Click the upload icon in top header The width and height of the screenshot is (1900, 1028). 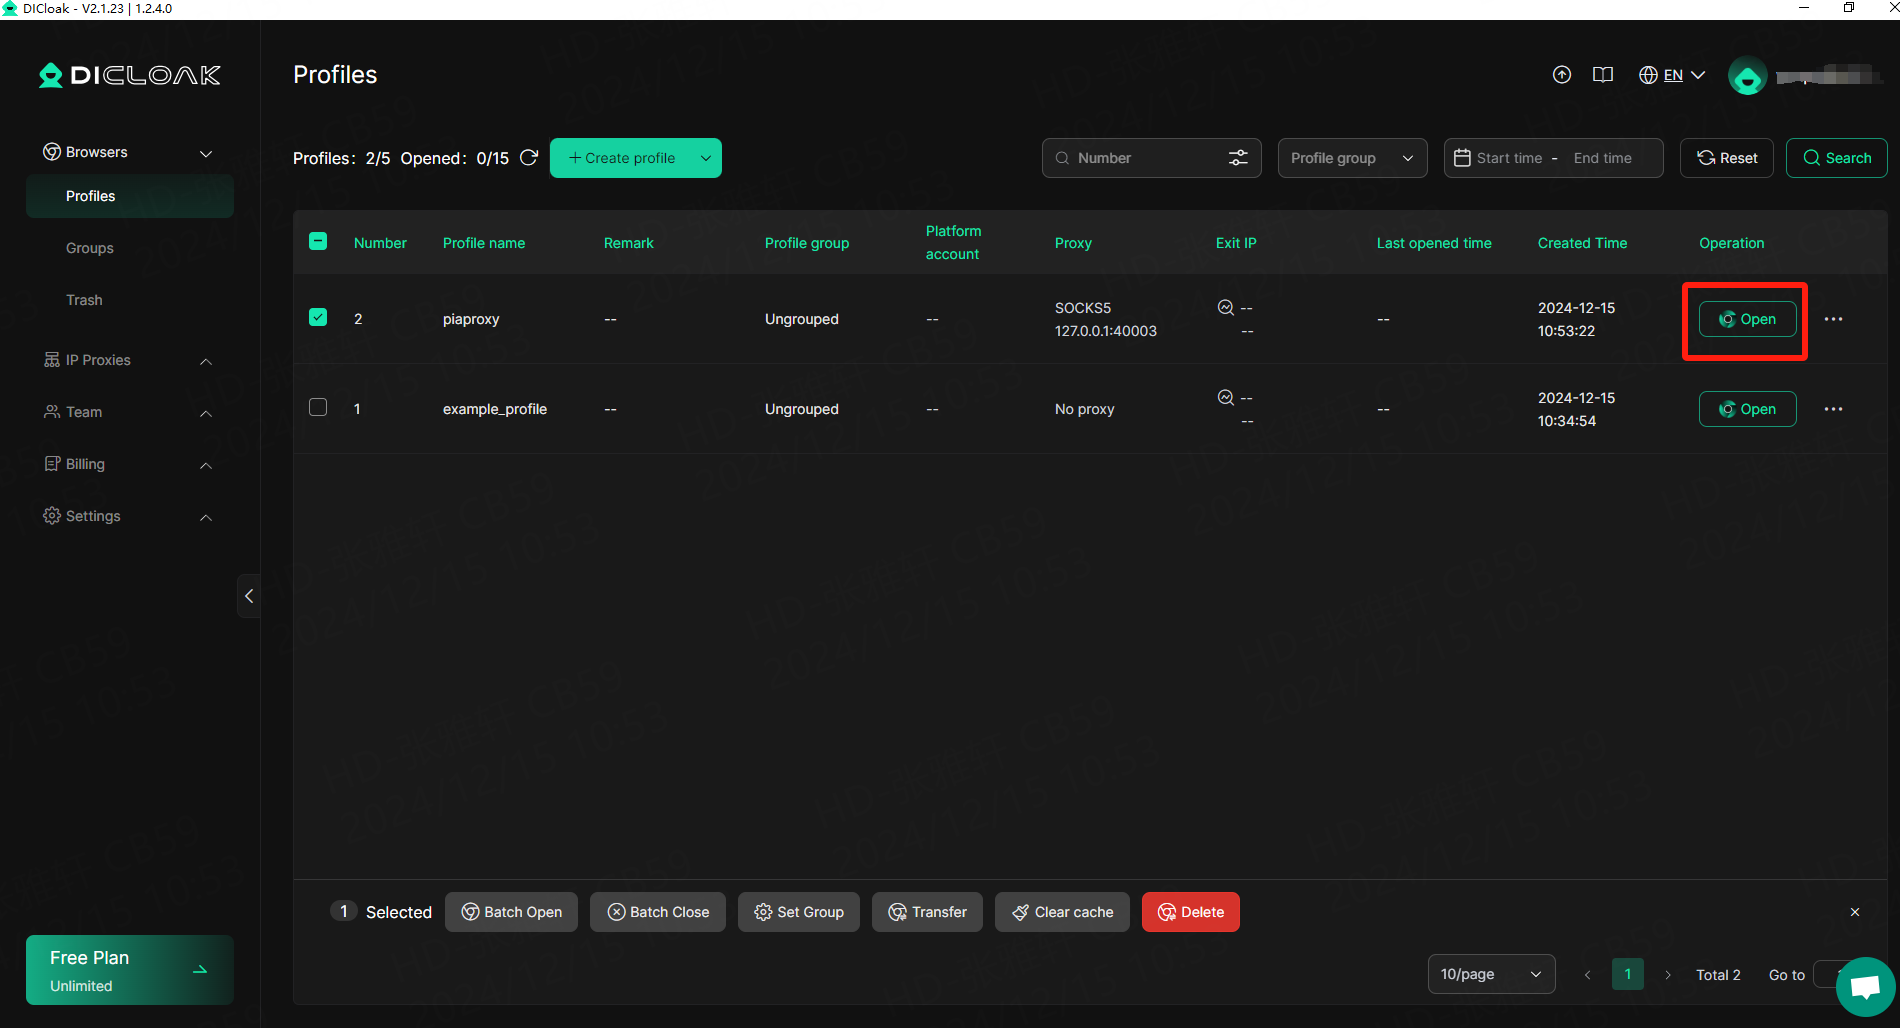pyautogui.click(x=1561, y=75)
